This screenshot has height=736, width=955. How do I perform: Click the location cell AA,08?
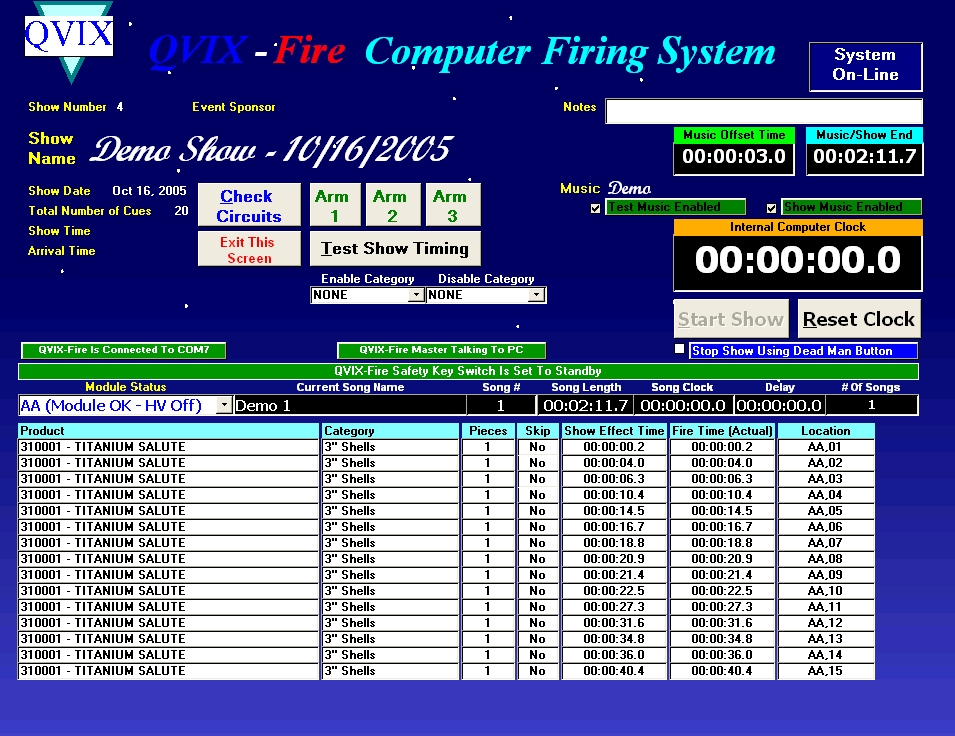click(x=826, y=559)
